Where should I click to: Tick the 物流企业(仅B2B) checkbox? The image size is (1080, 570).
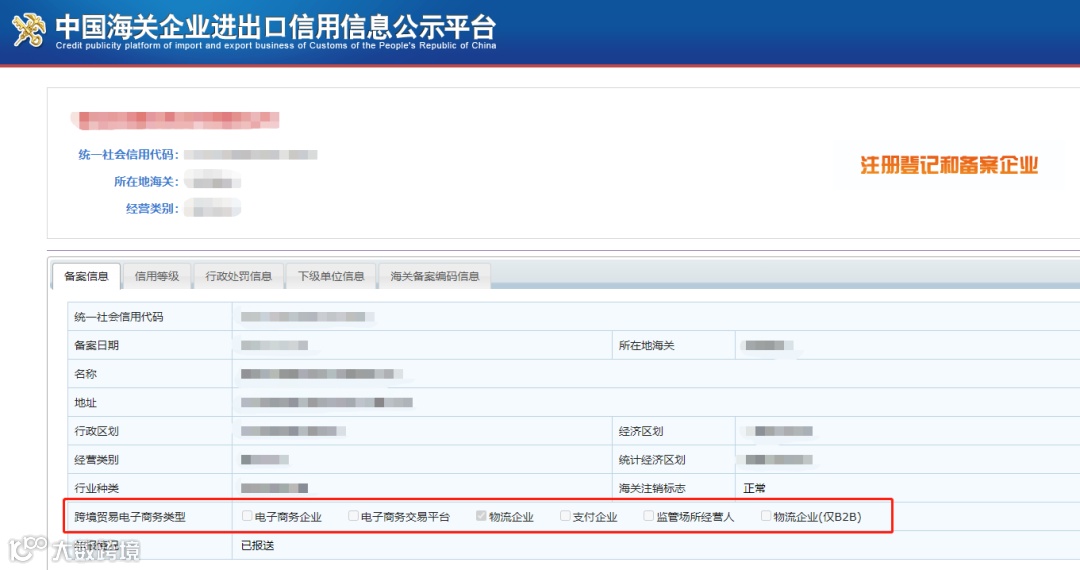coord(766,516)
